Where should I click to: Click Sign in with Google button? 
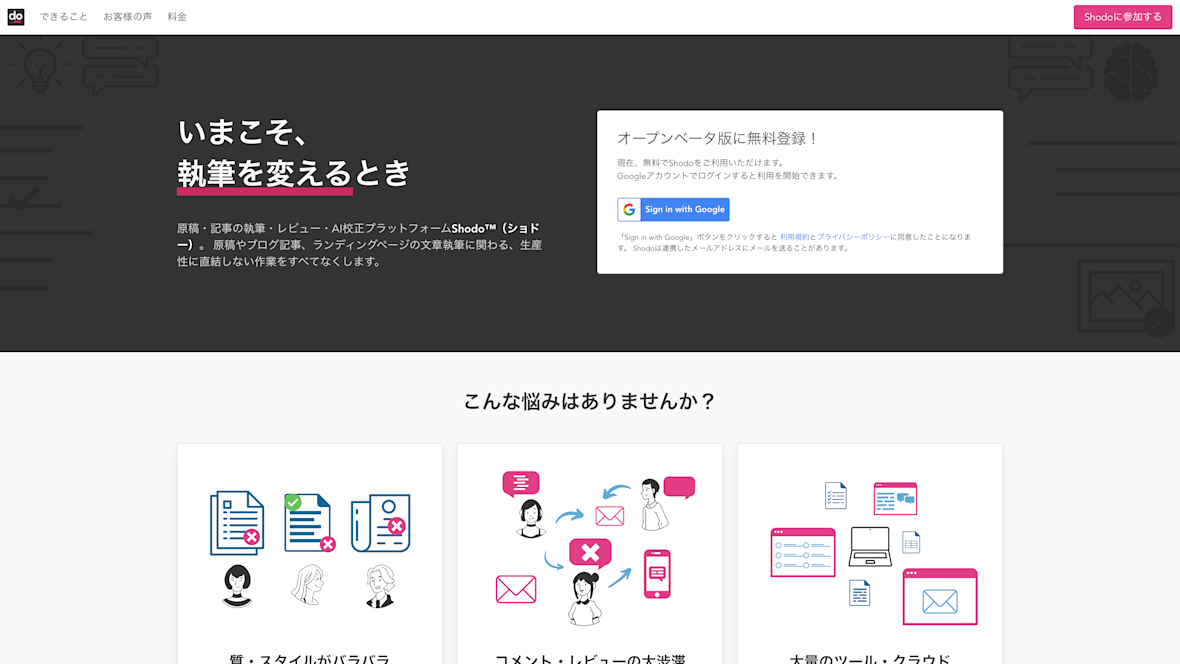[674, 209]
